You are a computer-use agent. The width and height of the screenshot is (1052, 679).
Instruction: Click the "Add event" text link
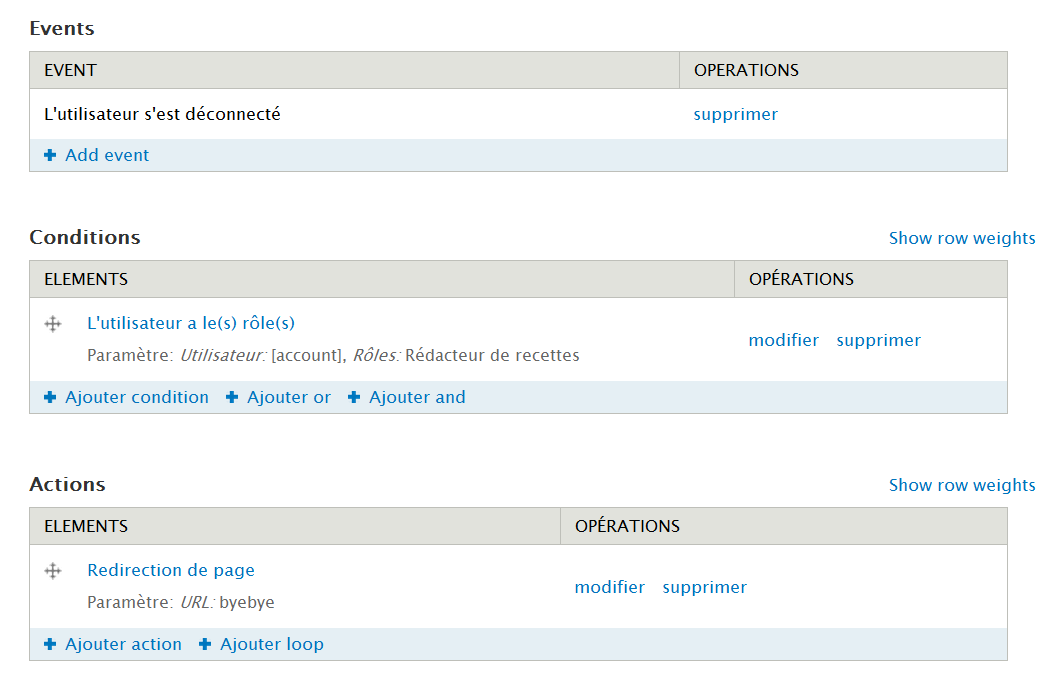[x=107, y=155]
